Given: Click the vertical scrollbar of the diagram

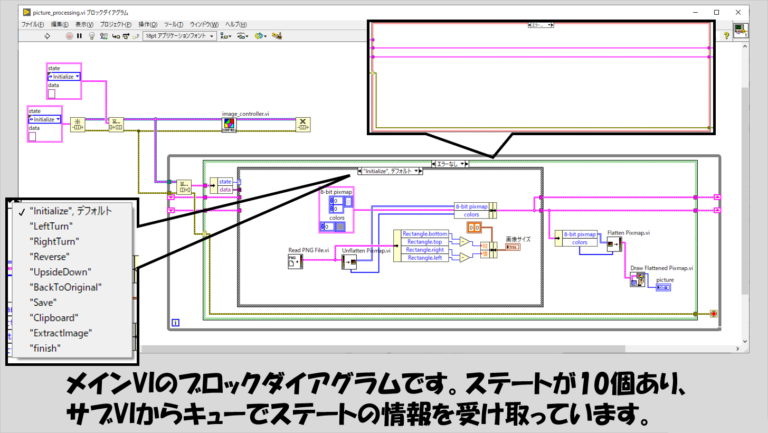Looking at the screenshot, I should click(744, 191).
